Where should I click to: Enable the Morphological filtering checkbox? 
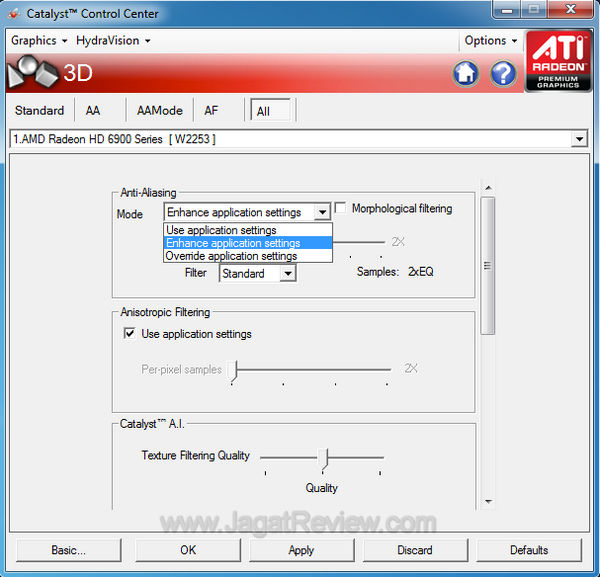coord(341,209)
